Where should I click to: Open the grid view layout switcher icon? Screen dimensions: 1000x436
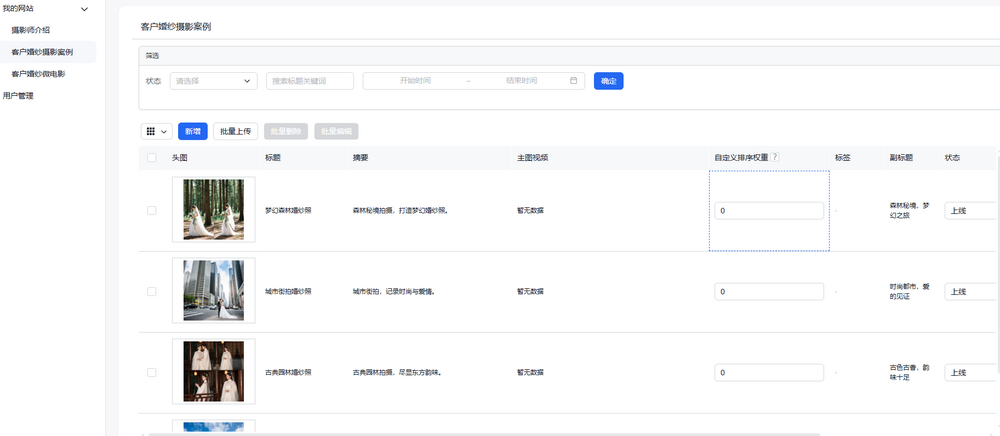(156, 131)
